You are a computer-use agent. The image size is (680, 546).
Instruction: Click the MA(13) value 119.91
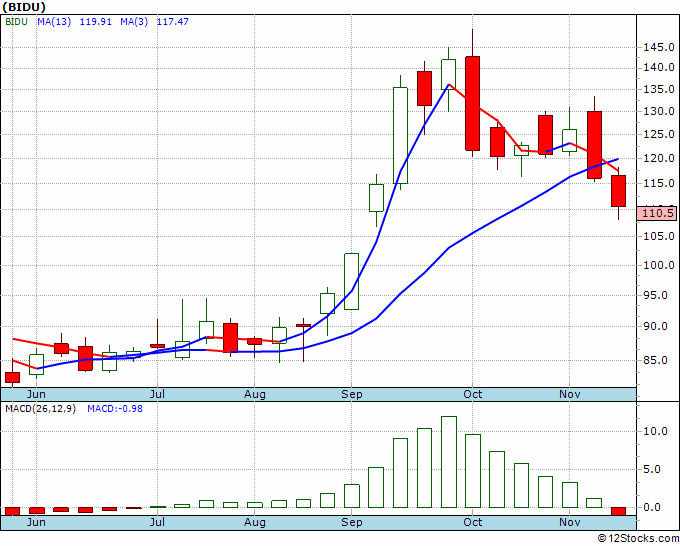[96, 22]
